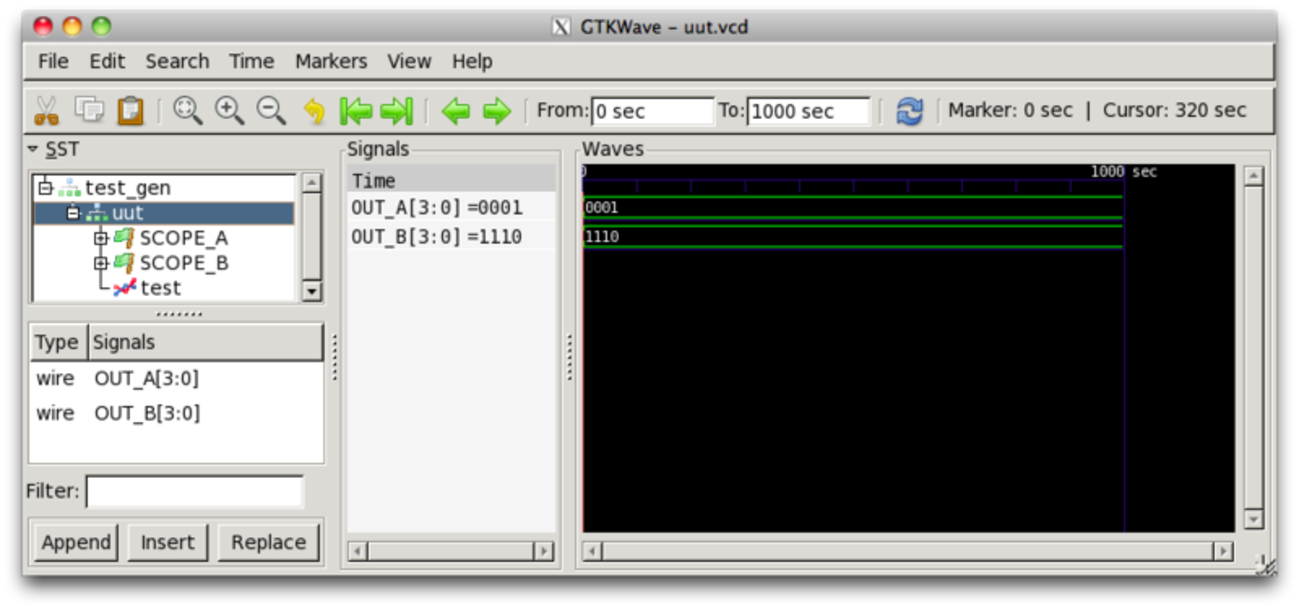Click the Paste clipboard toolbar icon

[x=131, y=110]
